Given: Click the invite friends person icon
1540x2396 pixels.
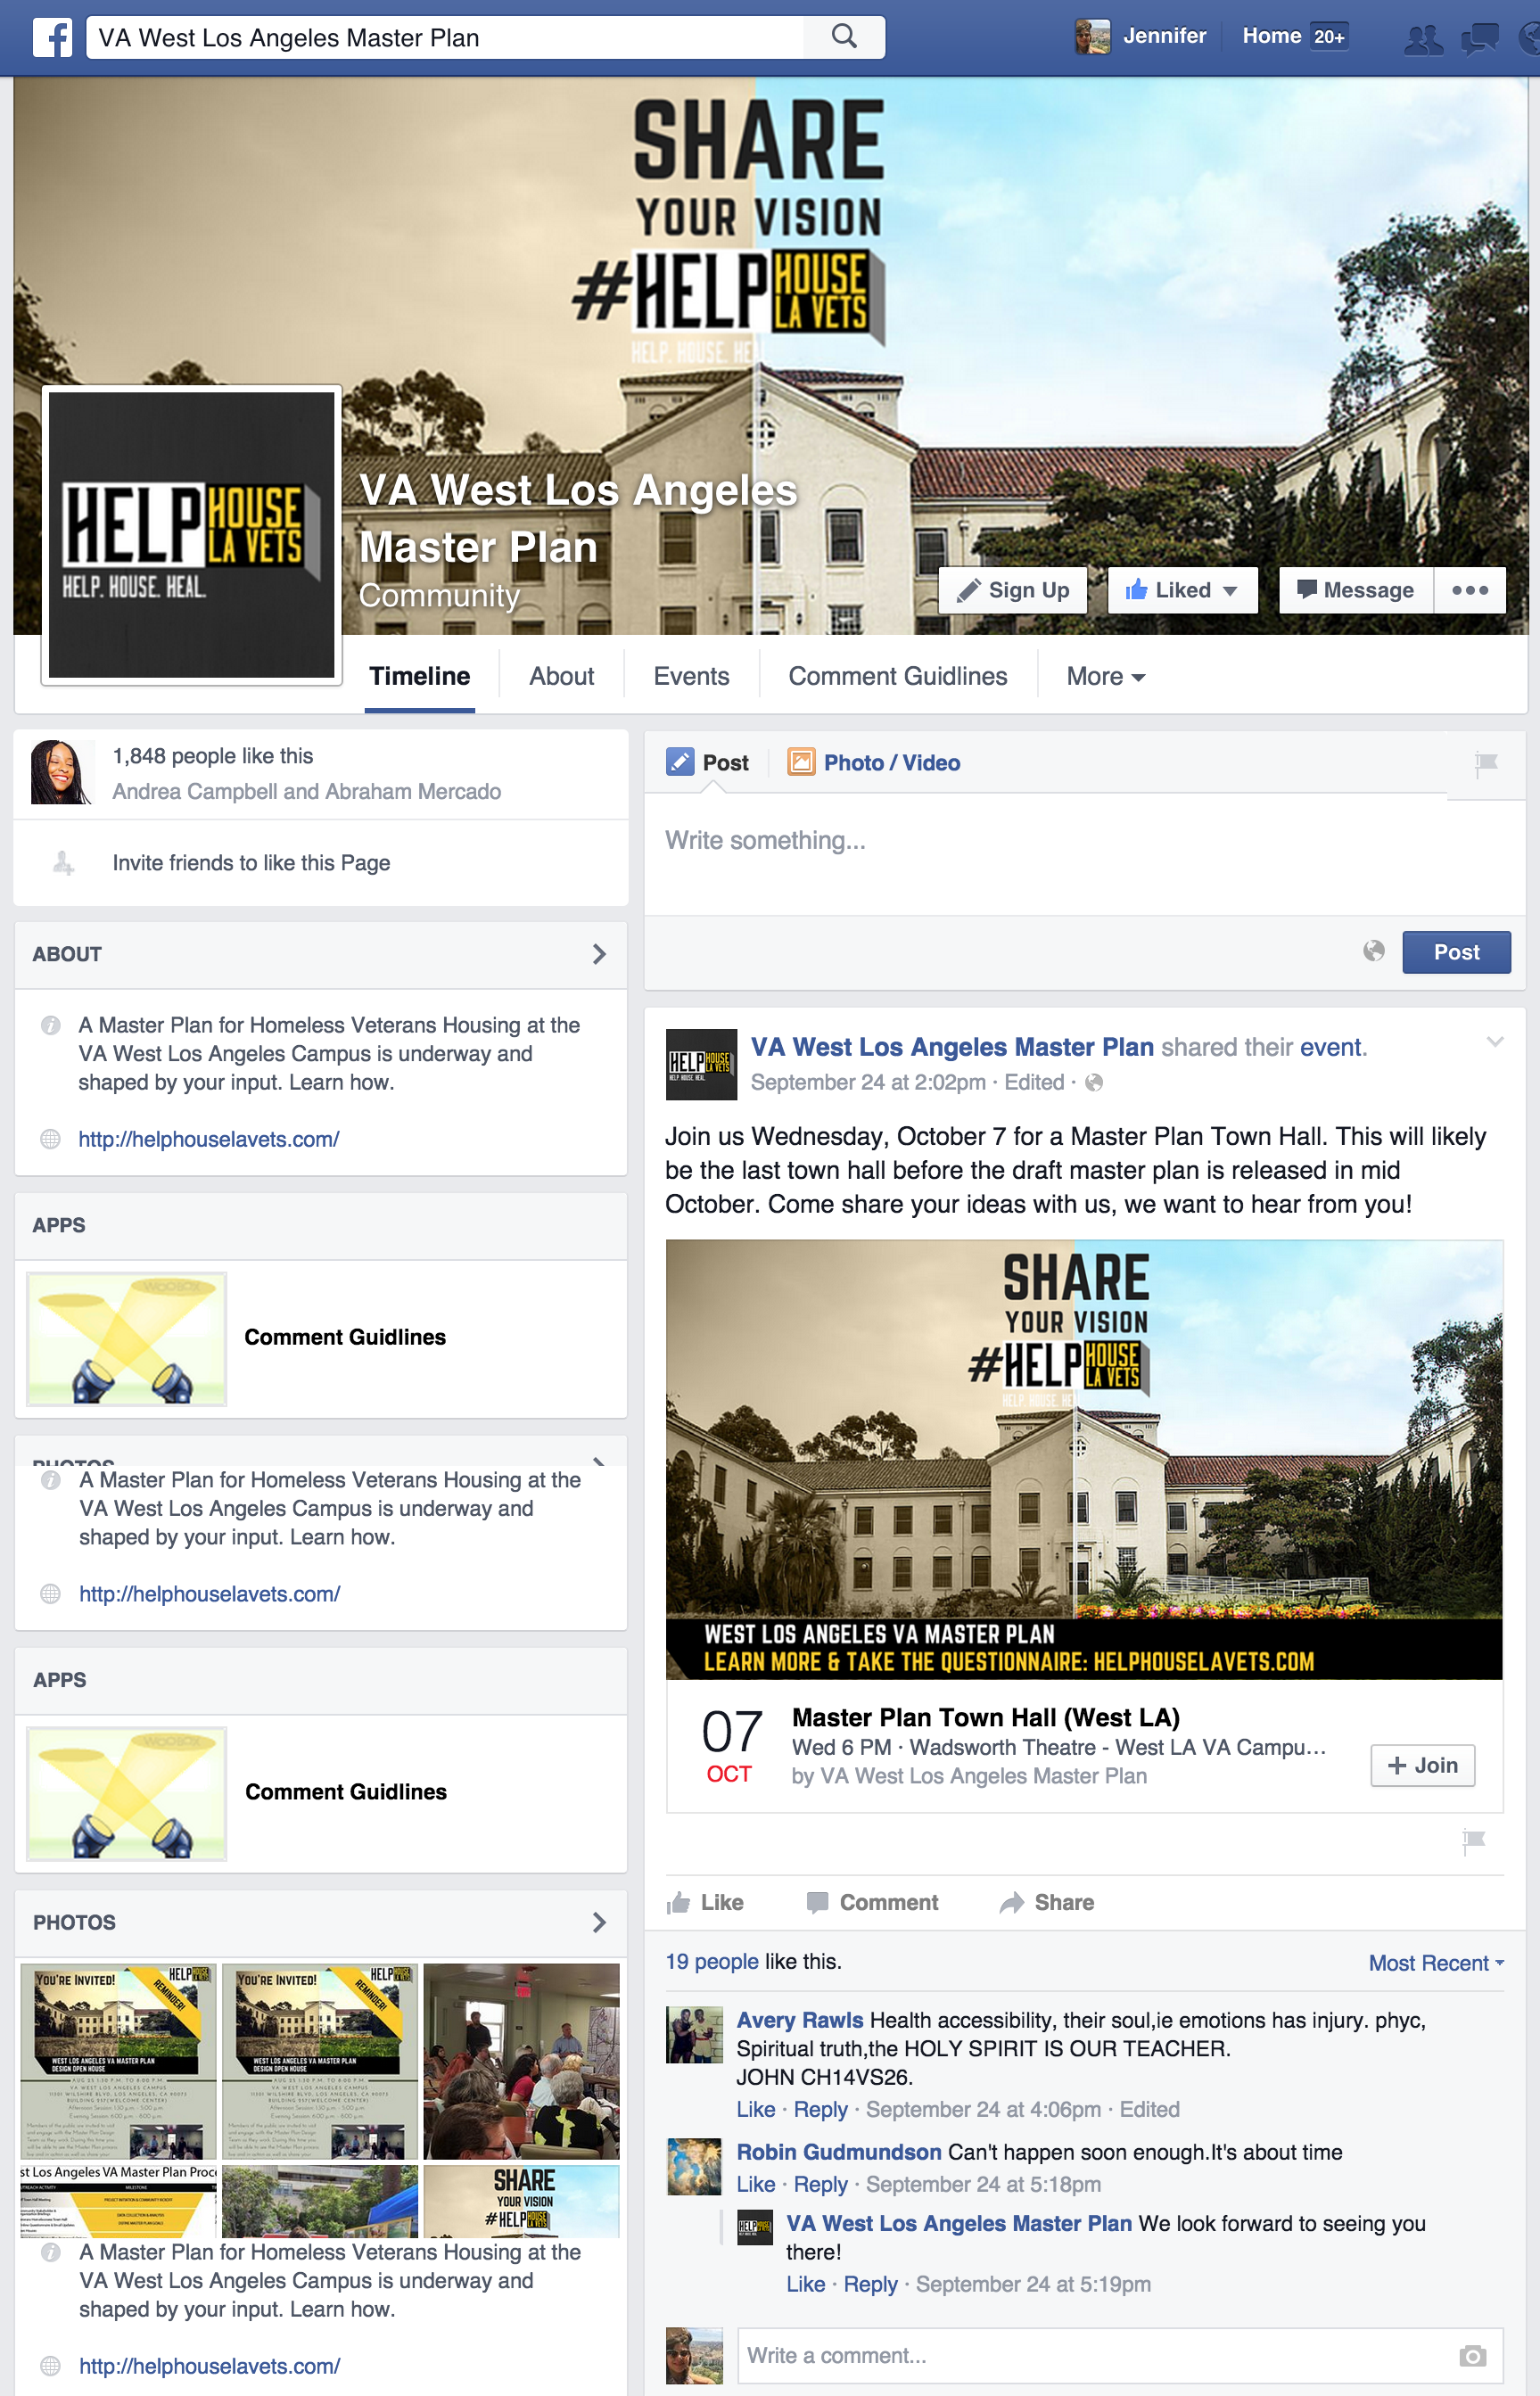Looking at the screenshot, I should (x=62, y=863).
